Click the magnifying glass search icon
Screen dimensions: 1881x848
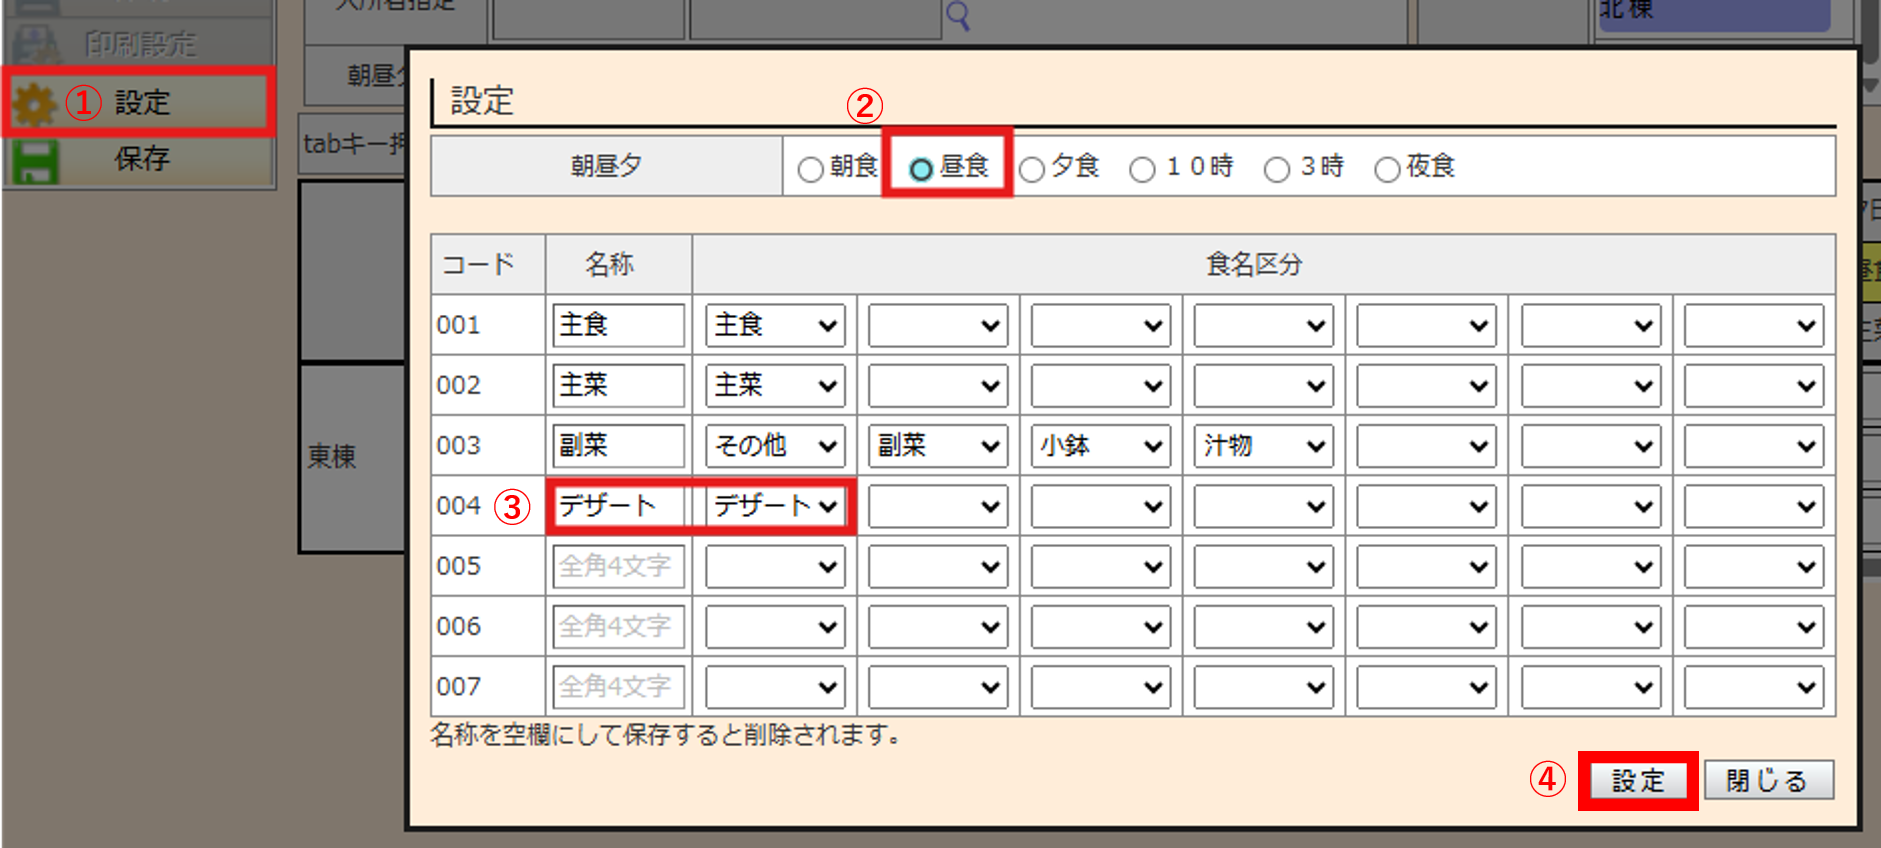(x=957, y=16)
